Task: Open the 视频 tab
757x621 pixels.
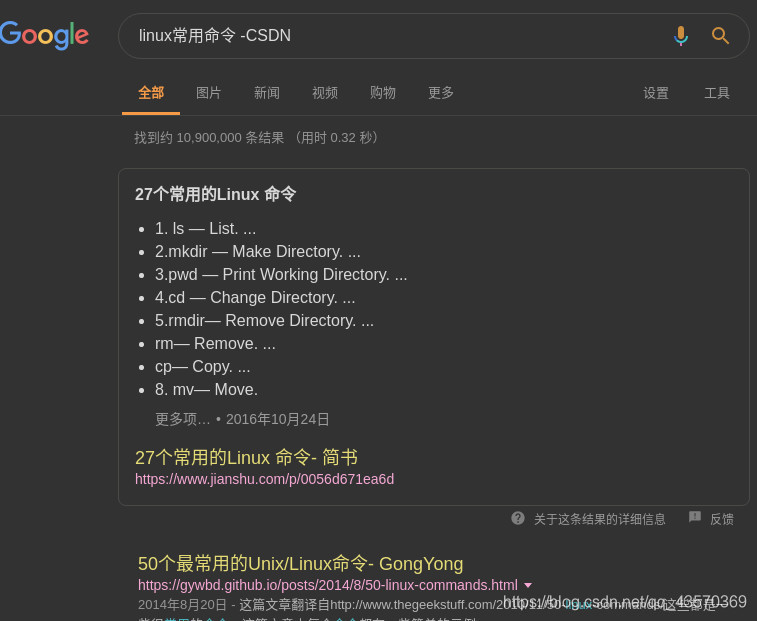Action: point(324,93)
